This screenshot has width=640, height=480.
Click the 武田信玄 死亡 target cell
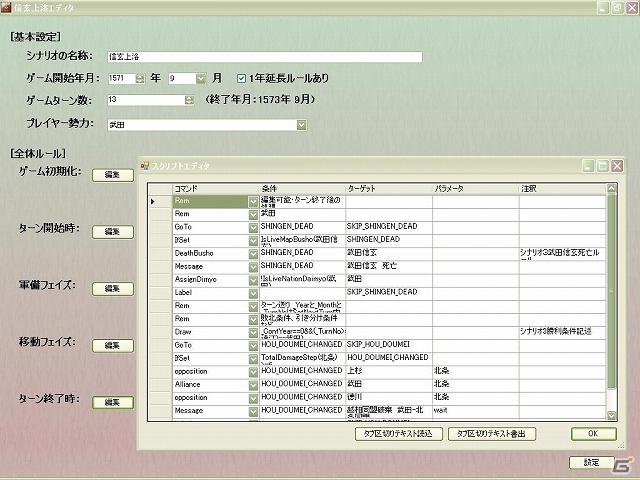[x=389, y=266]
